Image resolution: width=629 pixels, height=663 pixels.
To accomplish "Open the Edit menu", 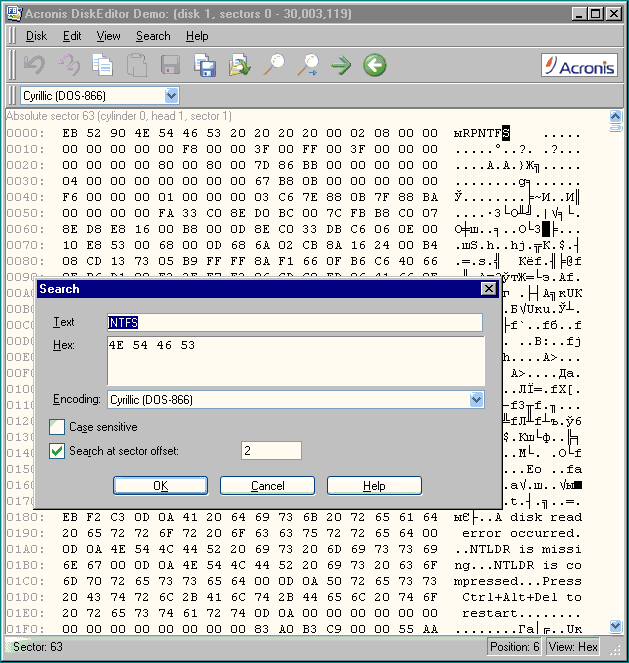I will click(x=72, y=36).
